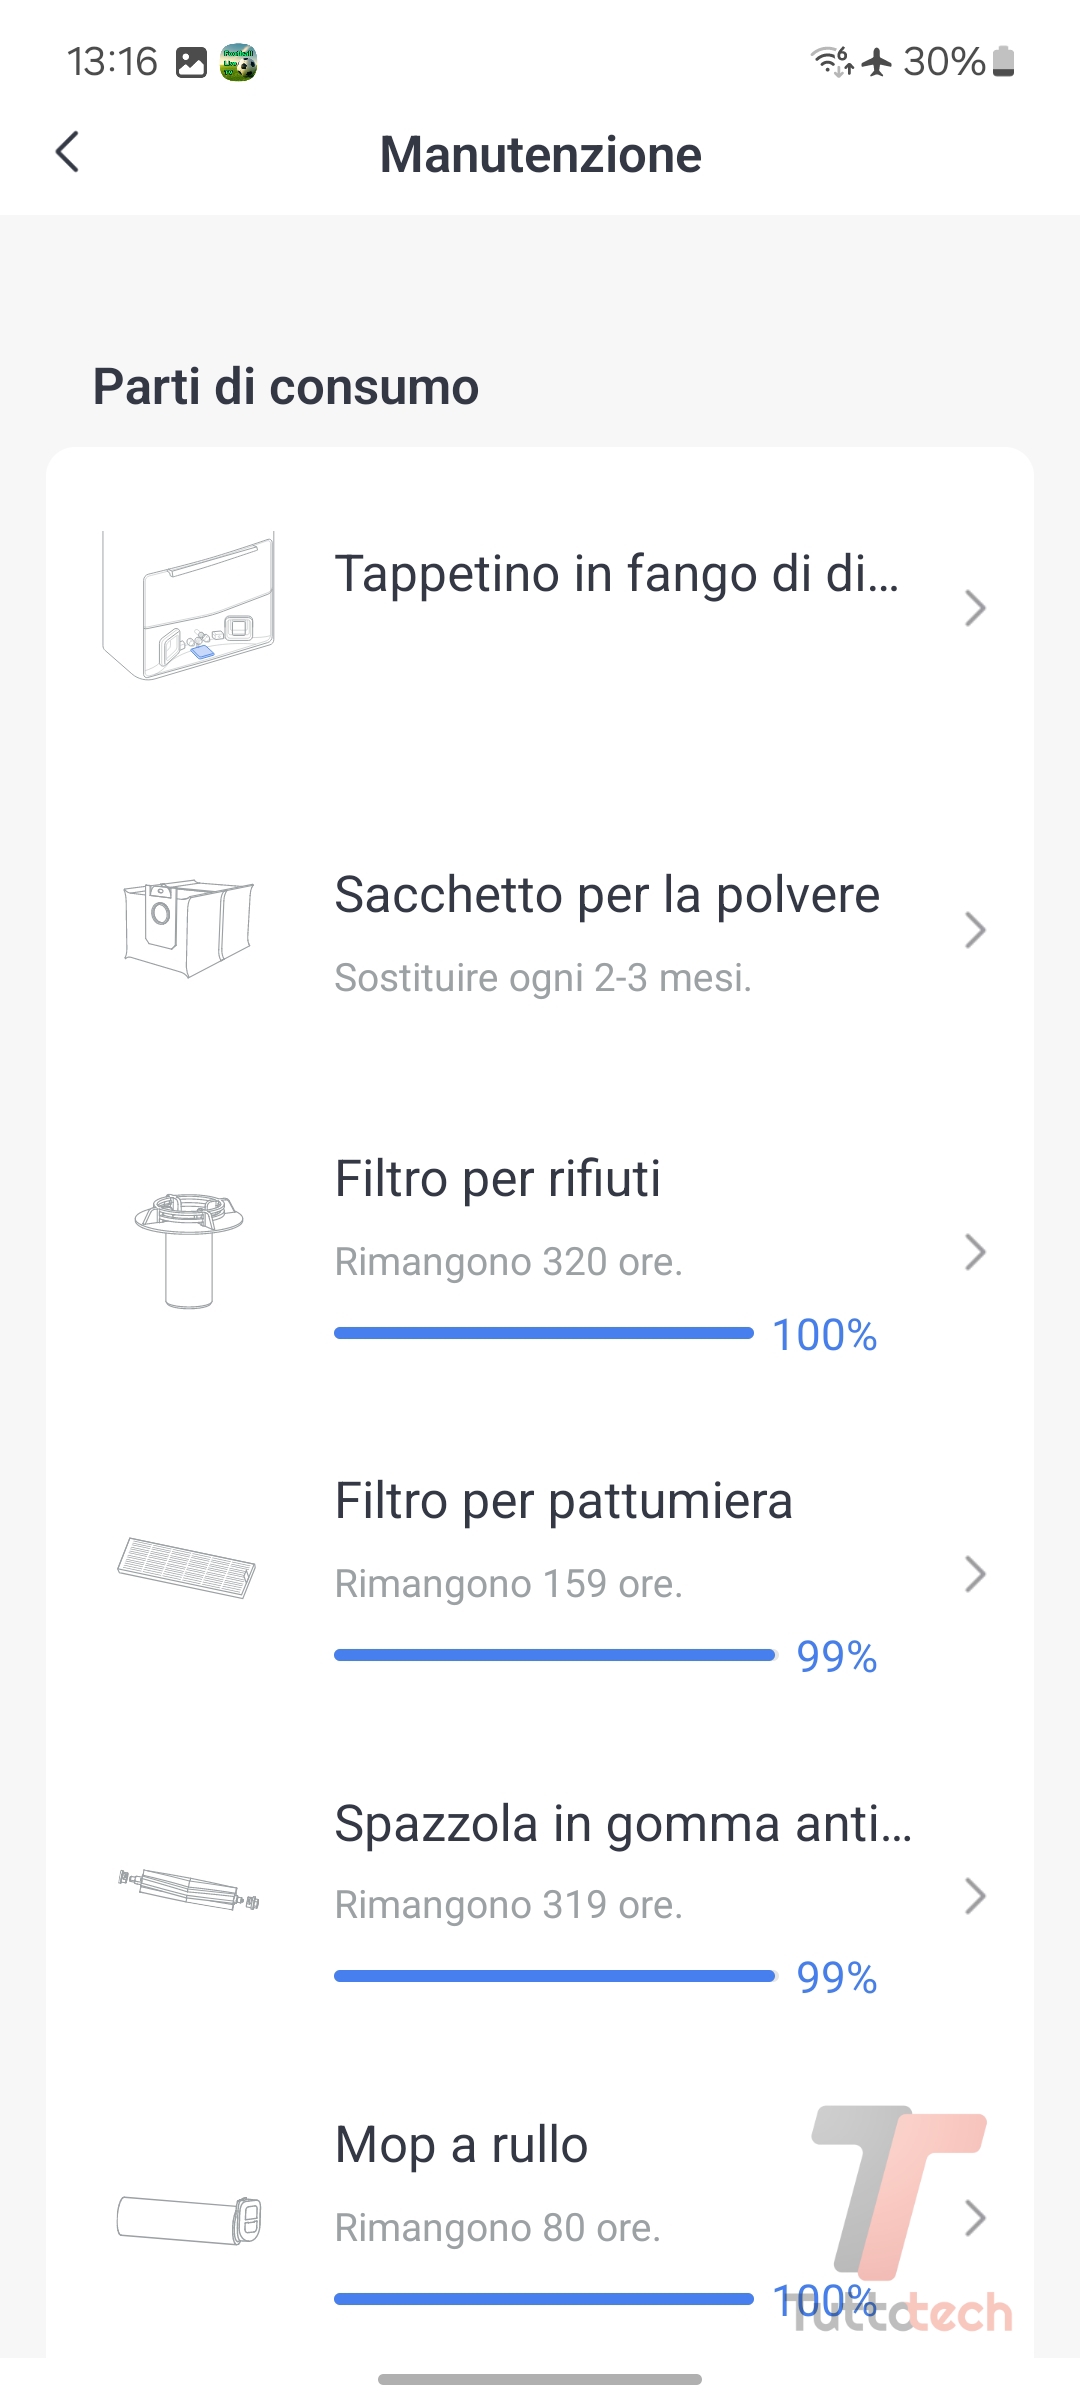The image size is (1080, 2400).
Task: Tap the dust bag illustration
Action: 188,928
